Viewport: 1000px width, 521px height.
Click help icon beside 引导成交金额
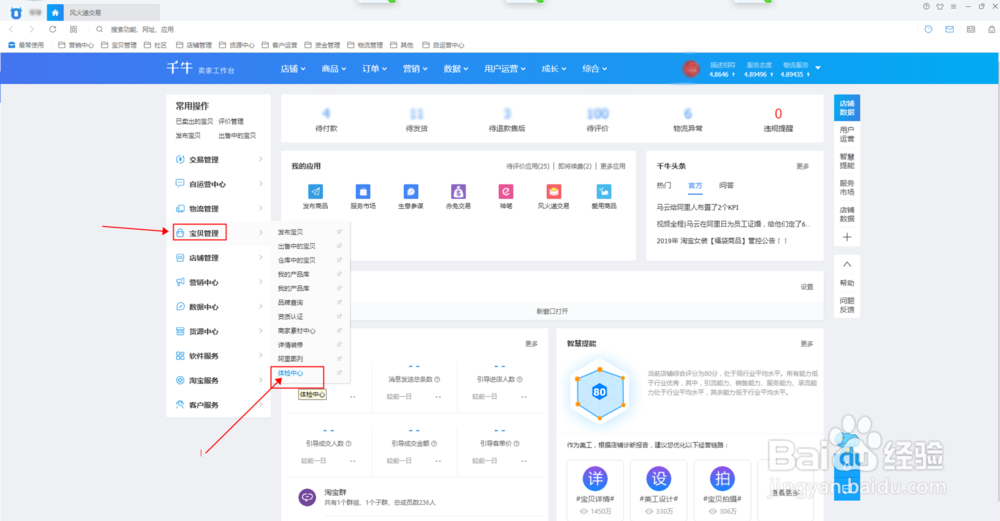(434, 443)
